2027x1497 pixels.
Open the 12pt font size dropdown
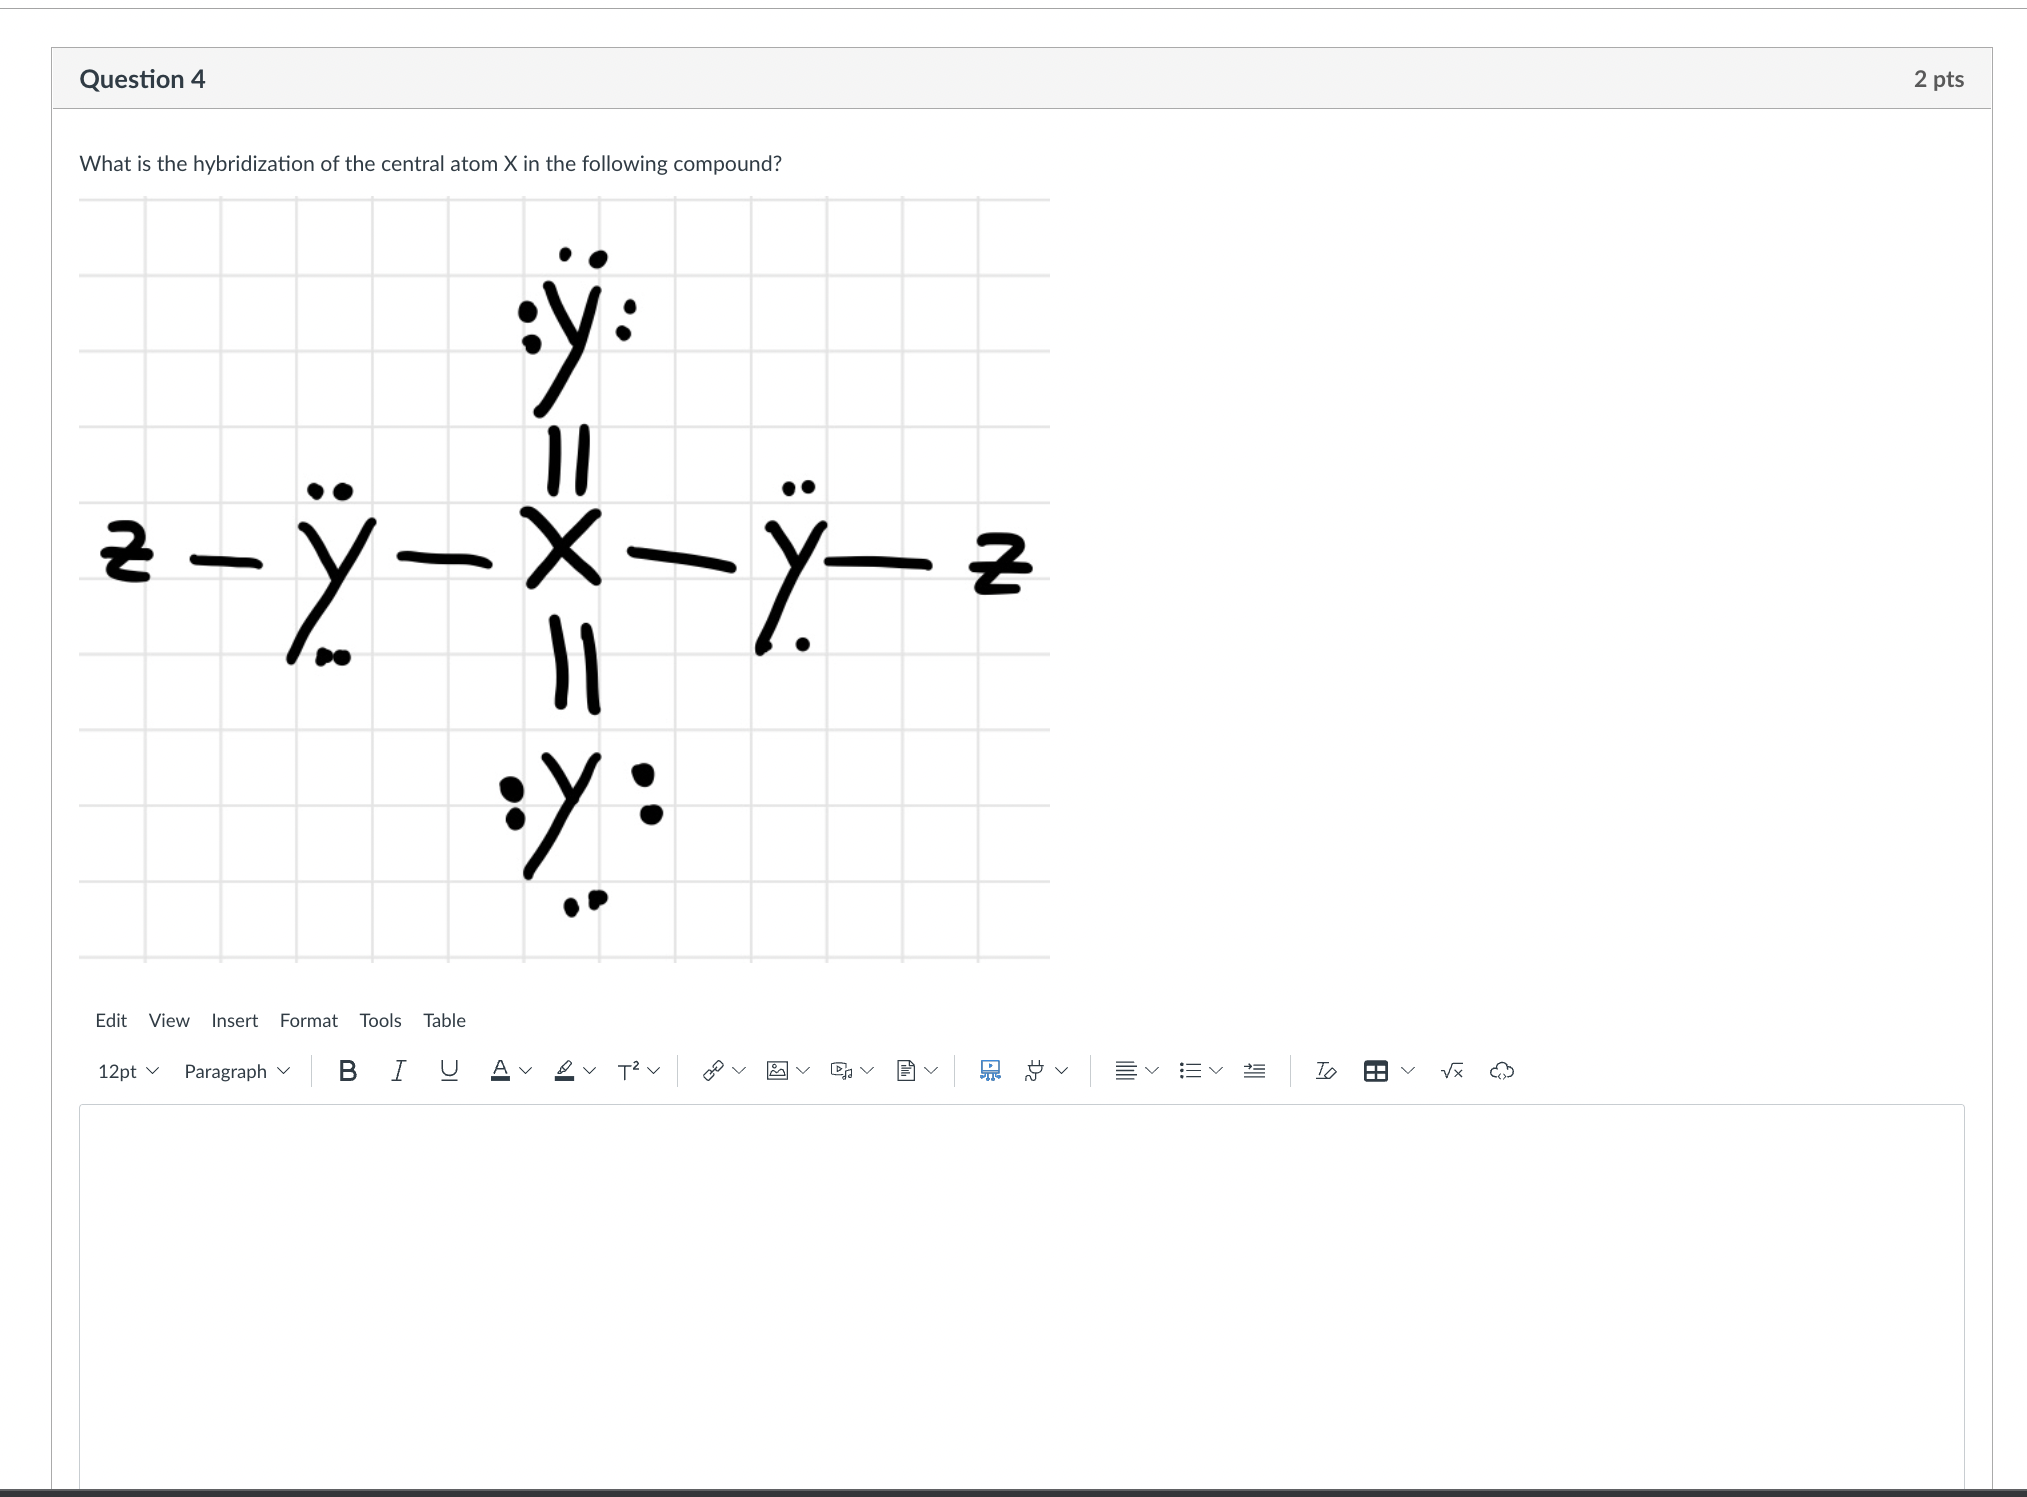[x=128, y=1071]
